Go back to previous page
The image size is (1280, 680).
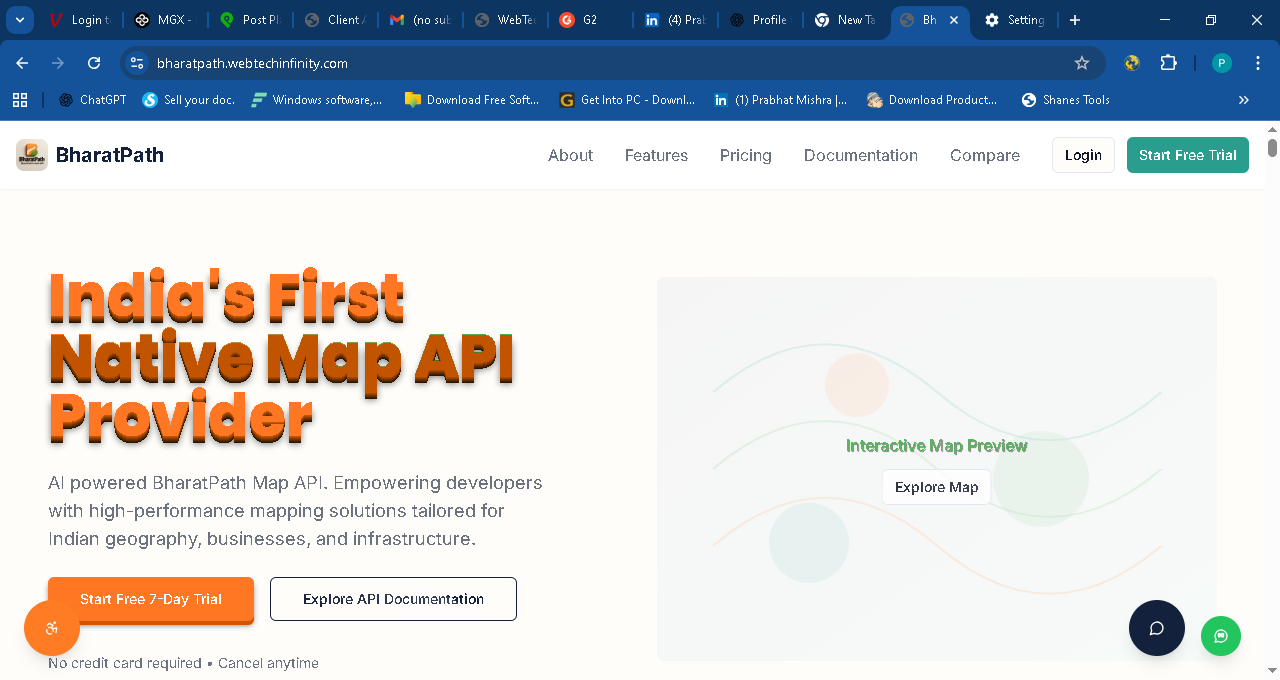(22, 63)
